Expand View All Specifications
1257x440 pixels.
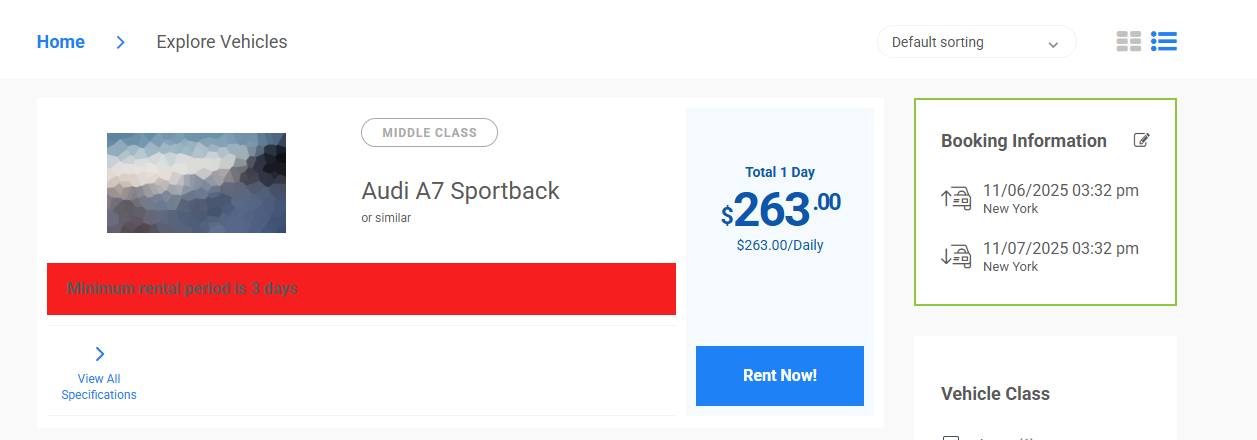[99, 386]
